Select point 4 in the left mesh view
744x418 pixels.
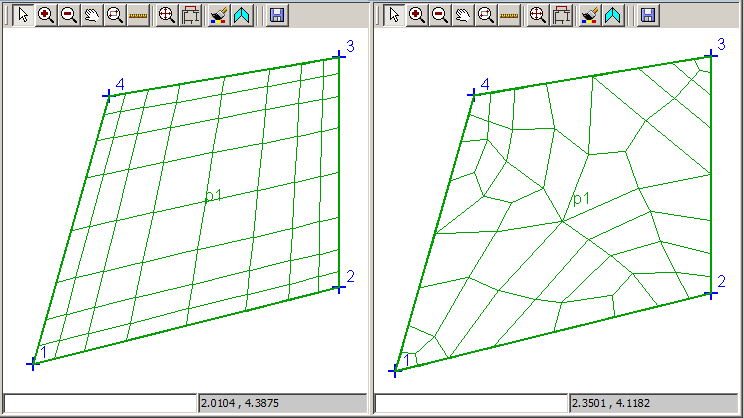(x=109, y=96)
